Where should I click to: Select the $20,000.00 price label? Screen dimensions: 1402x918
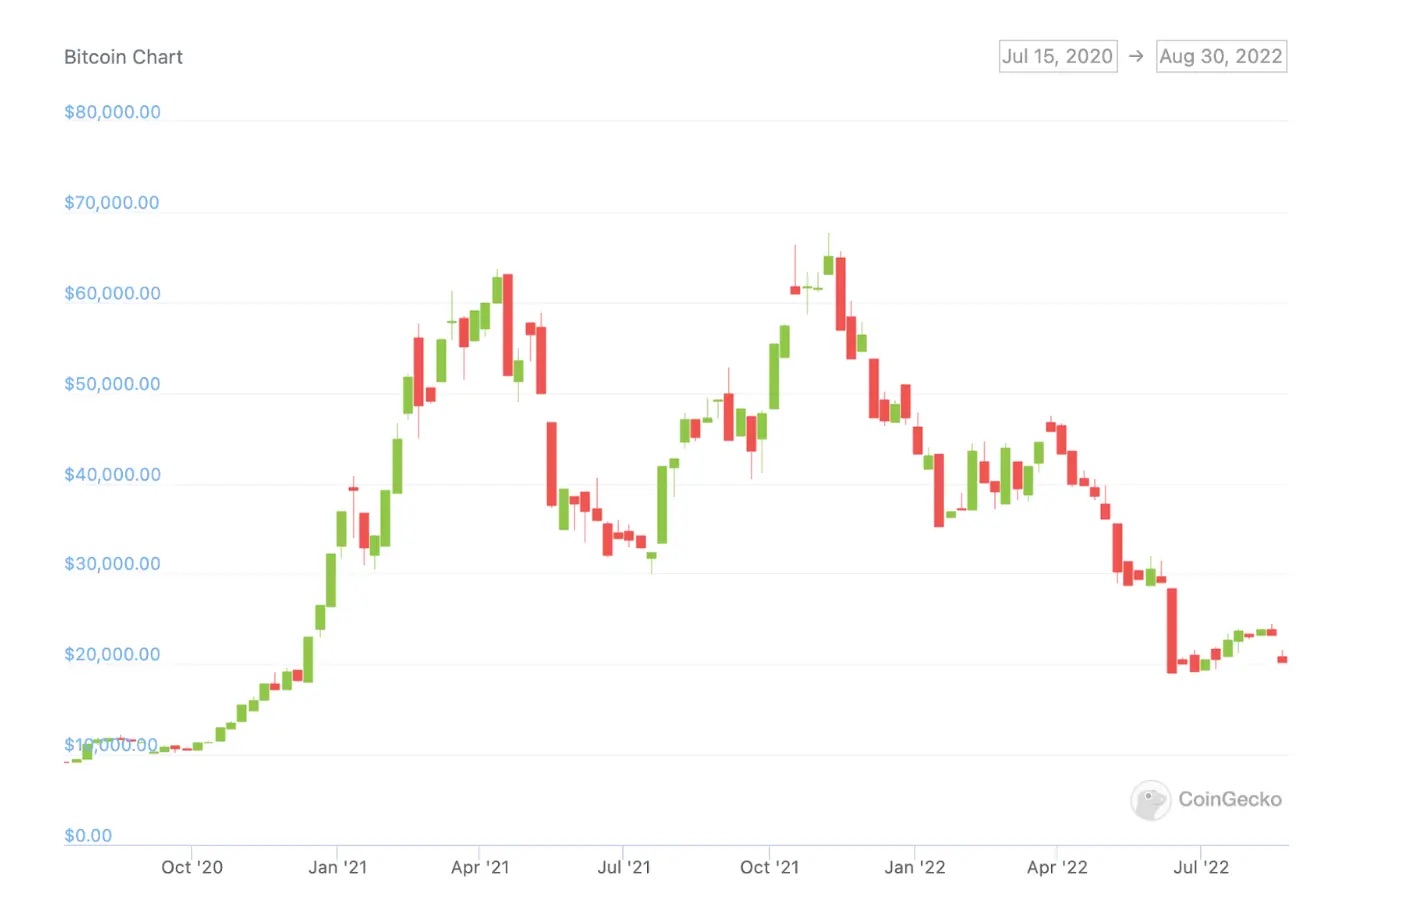[112, 654]
